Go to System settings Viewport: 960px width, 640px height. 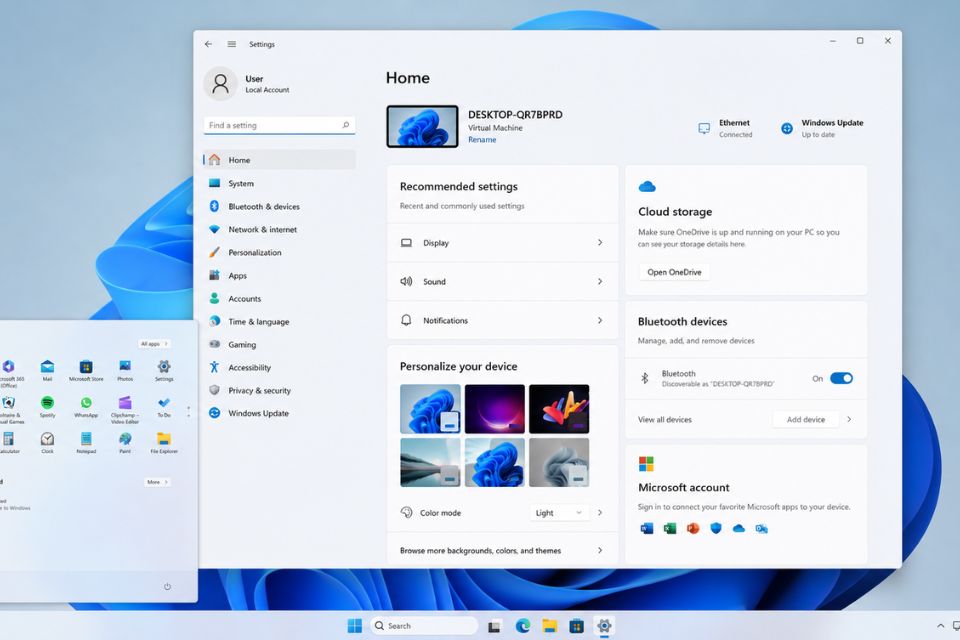click(x=279, y=183)
